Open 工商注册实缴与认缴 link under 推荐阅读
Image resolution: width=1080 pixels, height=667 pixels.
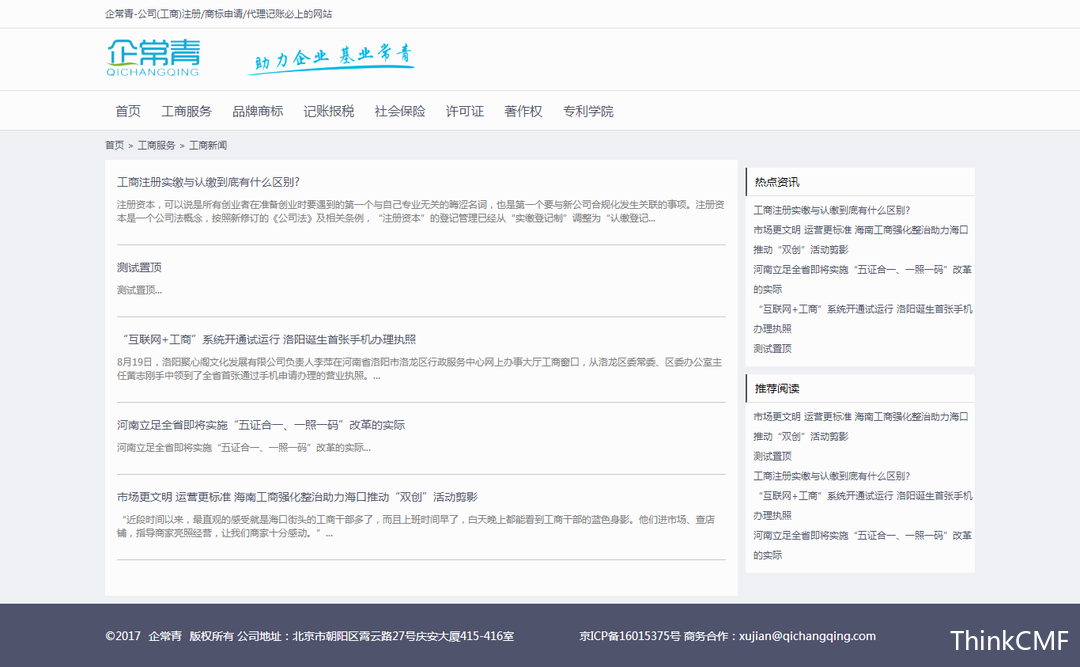tap(831, 476)
